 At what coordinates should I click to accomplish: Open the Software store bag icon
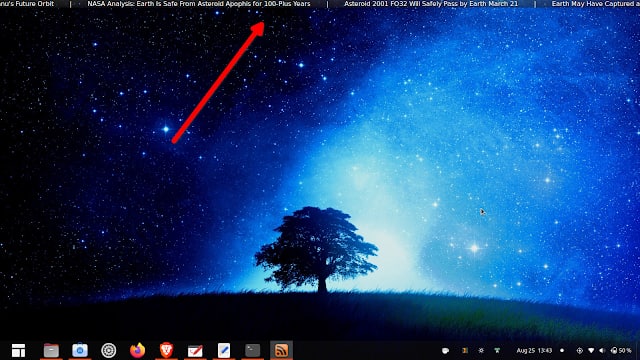point(80,350)
